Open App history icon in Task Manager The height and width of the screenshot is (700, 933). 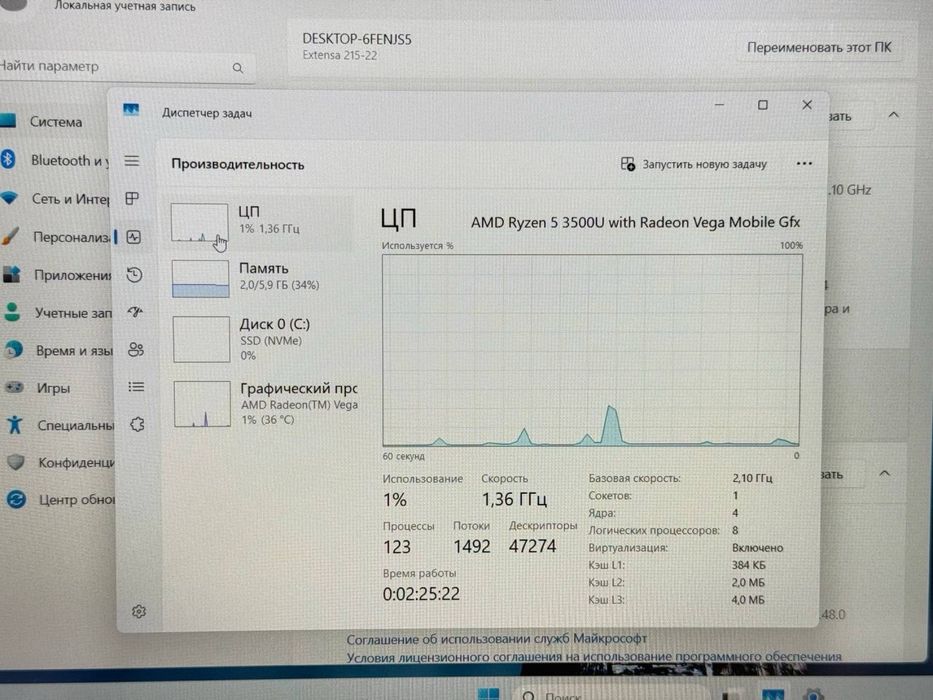coord(134,274)
